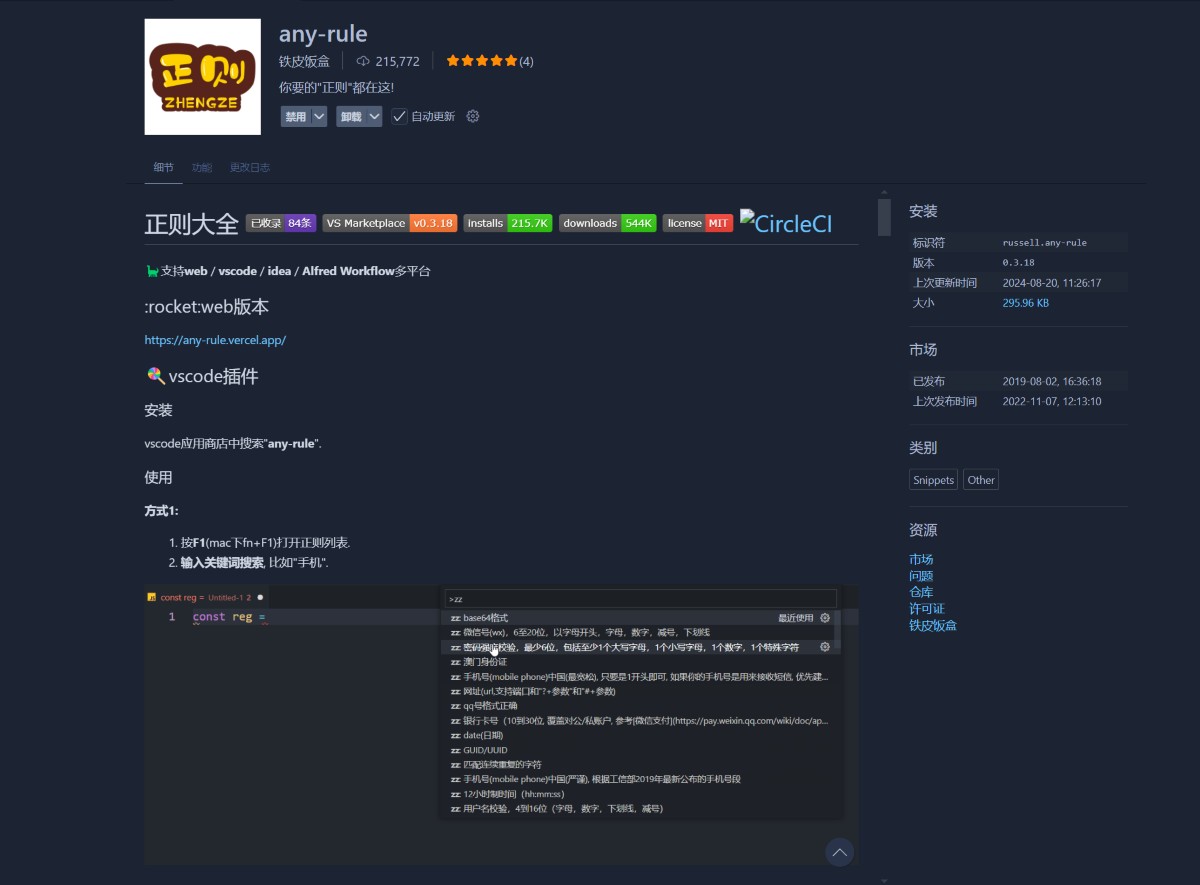Open the 问题 resource link
This screenshot has height=885, width=1200.
921,576
